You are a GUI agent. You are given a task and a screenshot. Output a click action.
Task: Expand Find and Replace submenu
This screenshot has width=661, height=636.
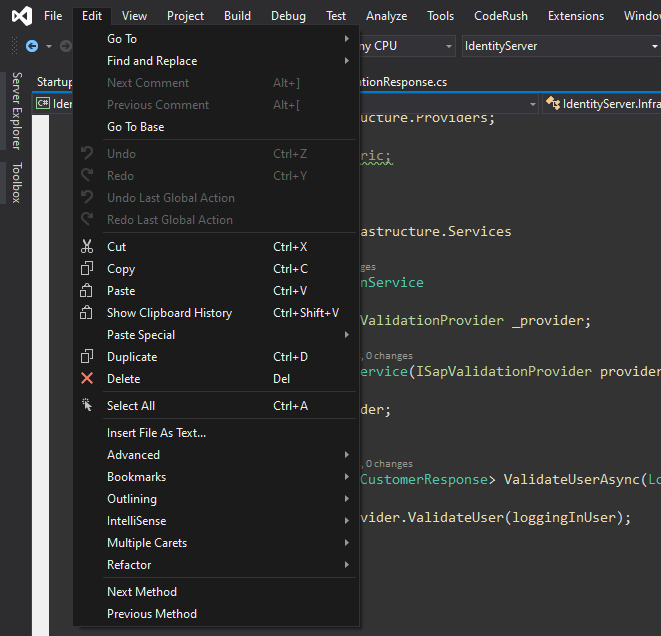[x=216, y=61]
